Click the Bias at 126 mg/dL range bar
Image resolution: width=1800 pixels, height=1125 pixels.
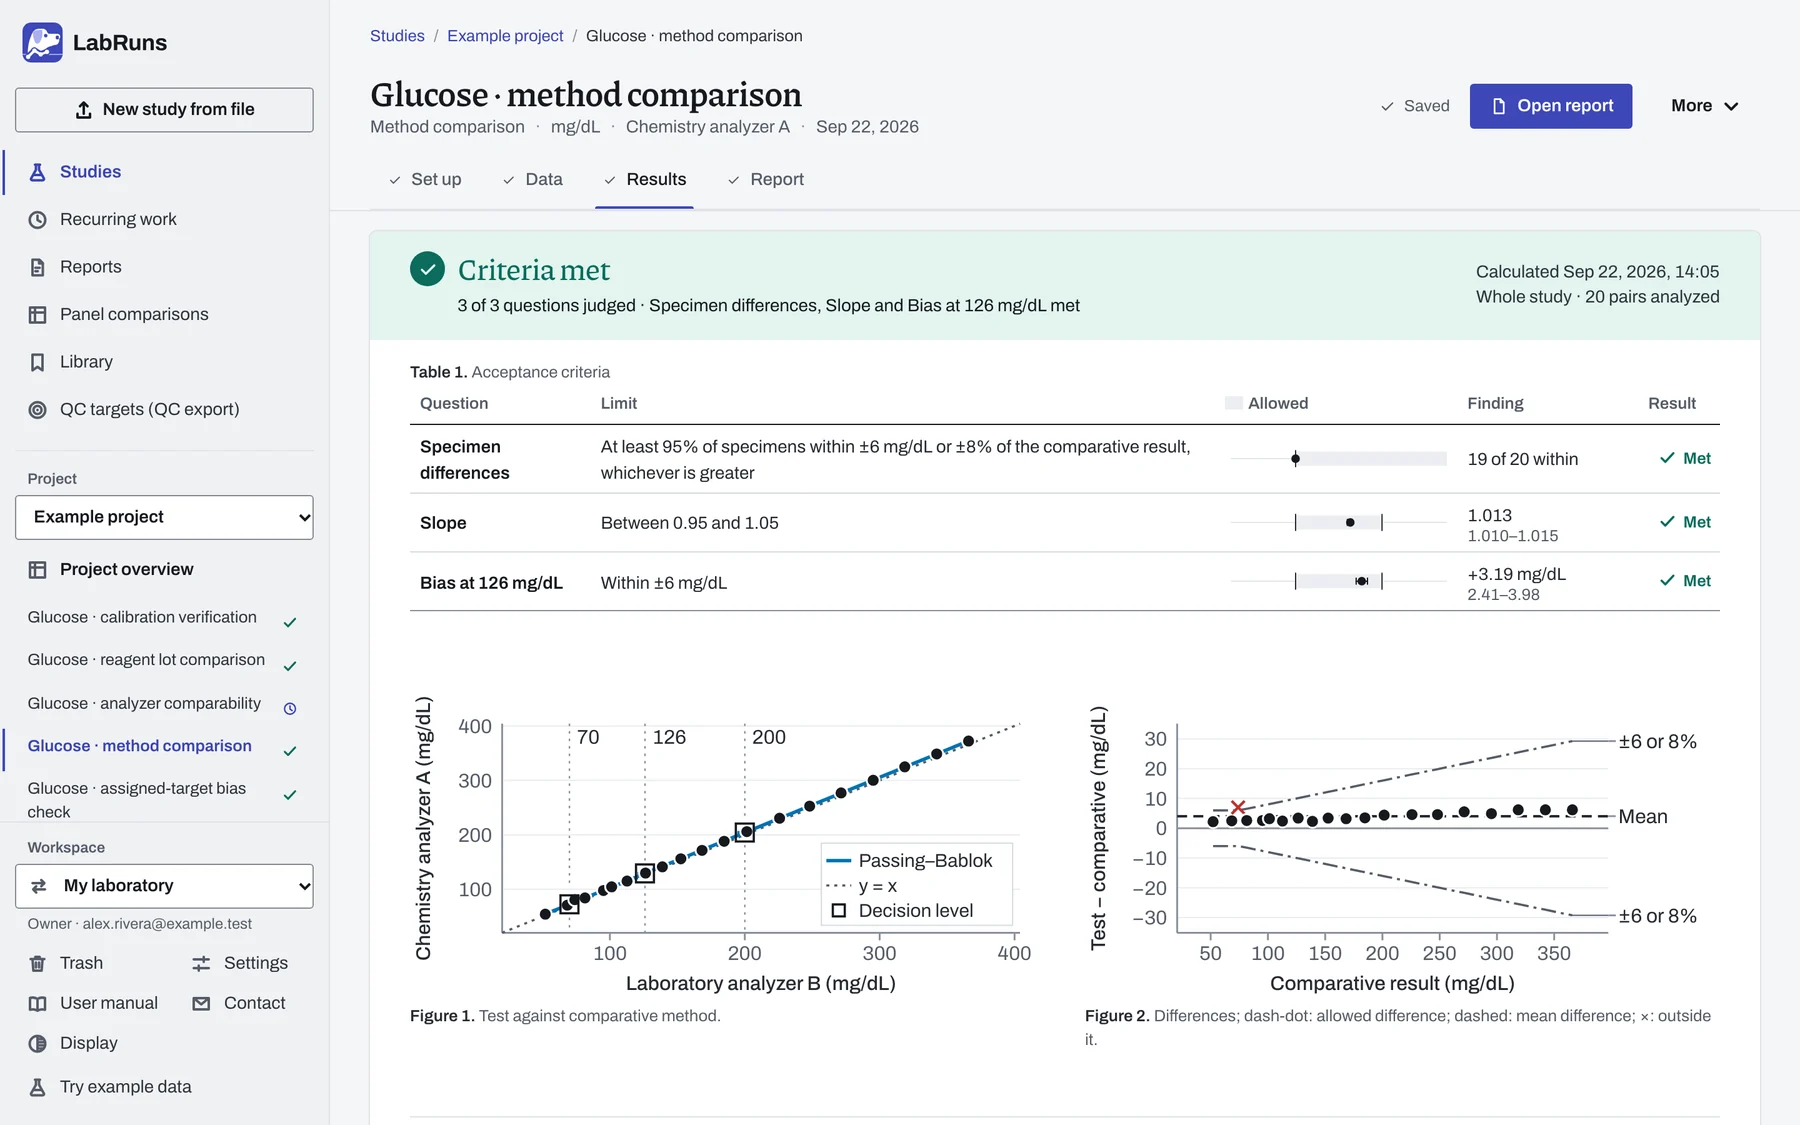pyautogui.click(x=1338, y=581)
